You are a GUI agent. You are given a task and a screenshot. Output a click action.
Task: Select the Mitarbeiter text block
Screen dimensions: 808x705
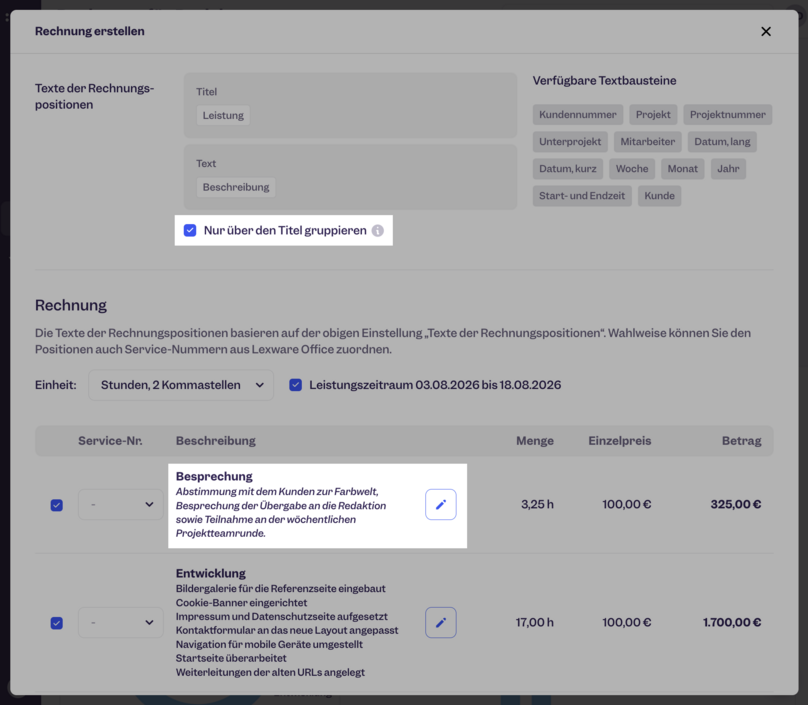coord(647,142)
